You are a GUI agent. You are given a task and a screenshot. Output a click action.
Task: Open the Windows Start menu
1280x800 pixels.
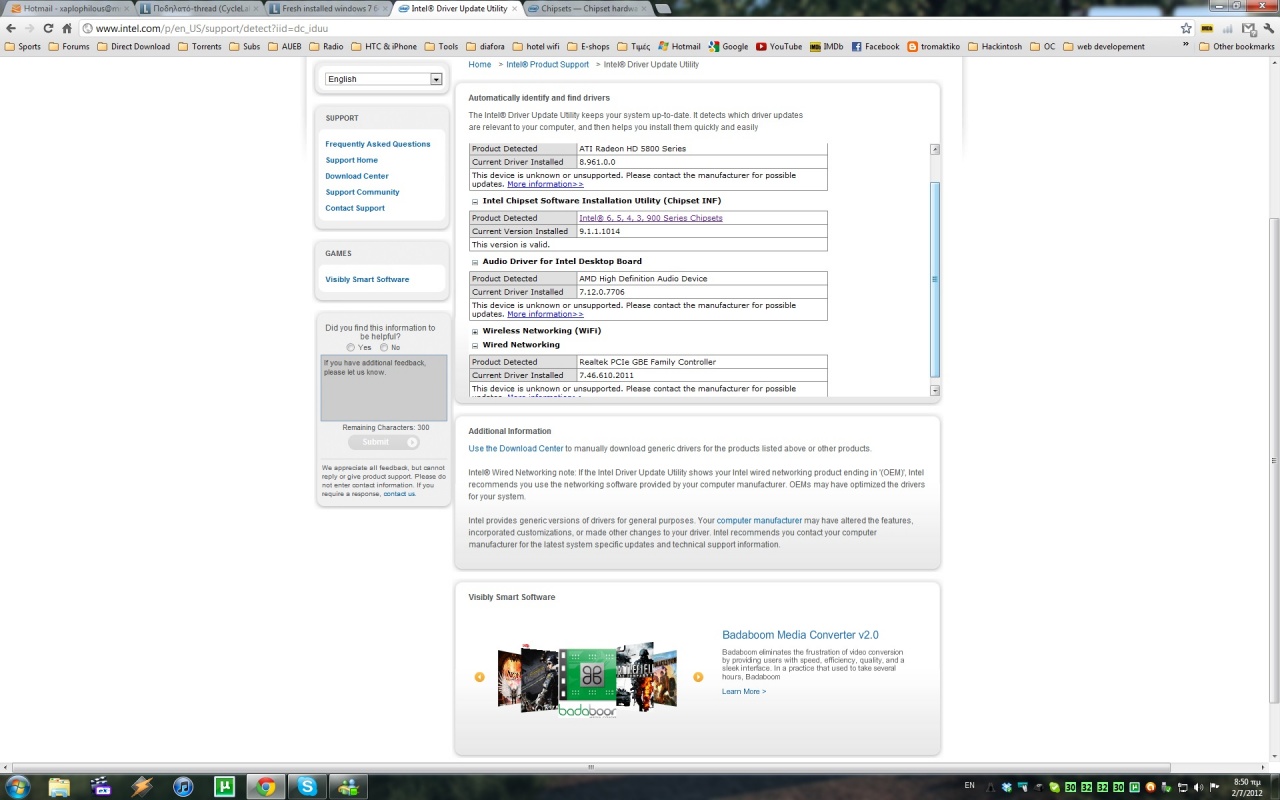pyautogui.click(x=18, y=786)
